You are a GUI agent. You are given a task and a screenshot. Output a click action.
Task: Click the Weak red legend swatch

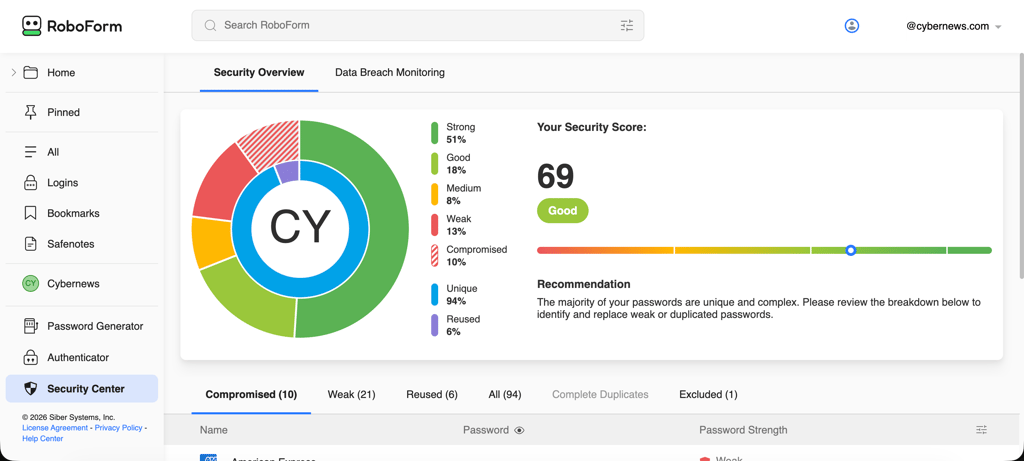(x=434, y=225)
